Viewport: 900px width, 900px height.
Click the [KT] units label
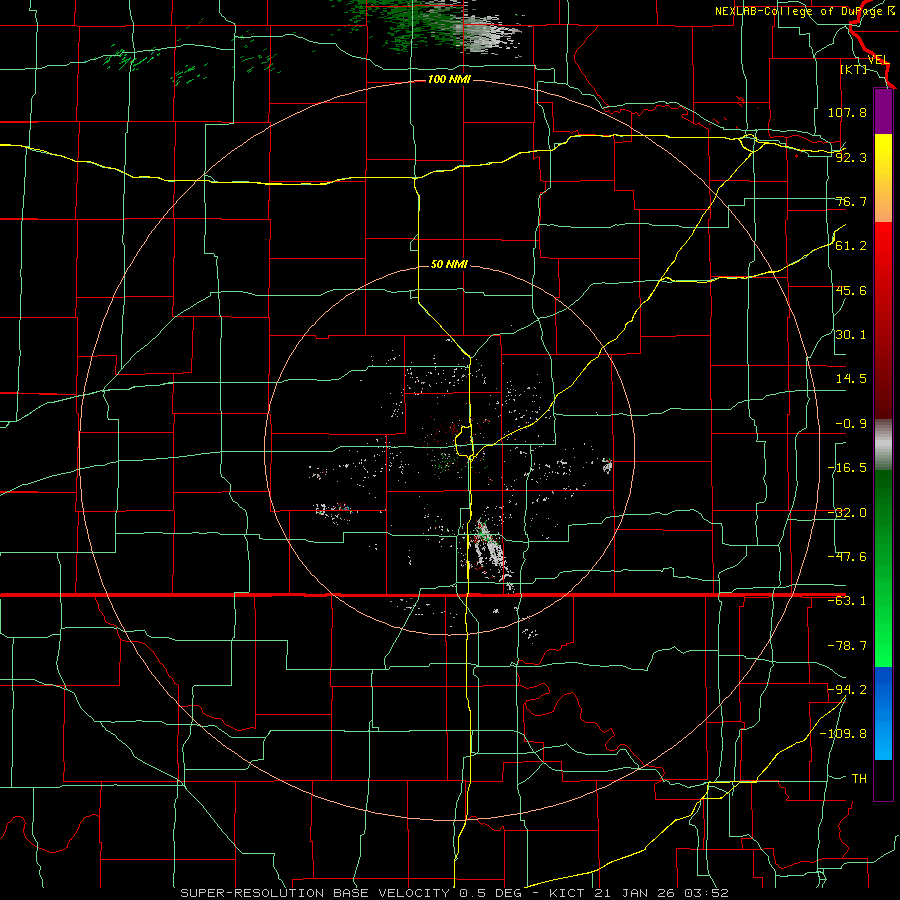pyautogui.click(x=854, y=69)
